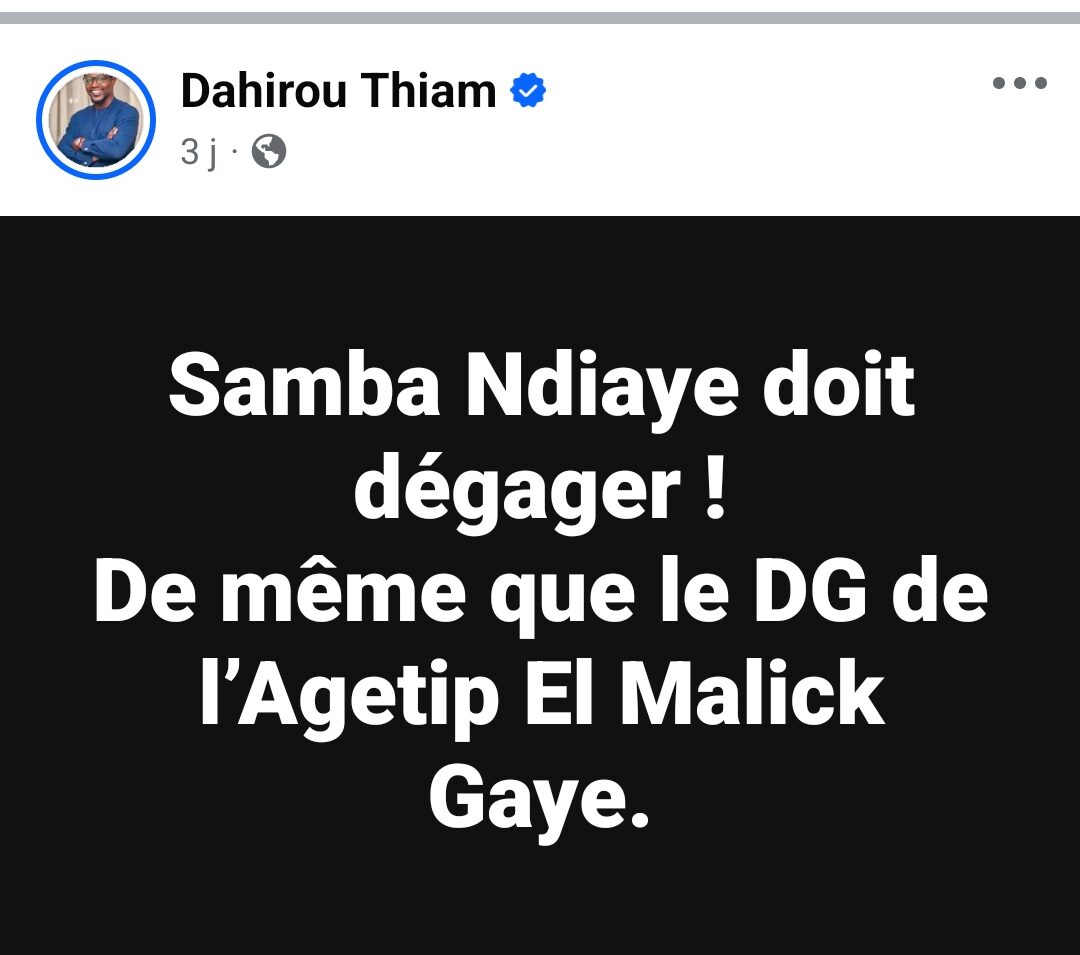Click the word "doit" in first line
This screenshot has height=955, width=1080.
tap(838, 384)
